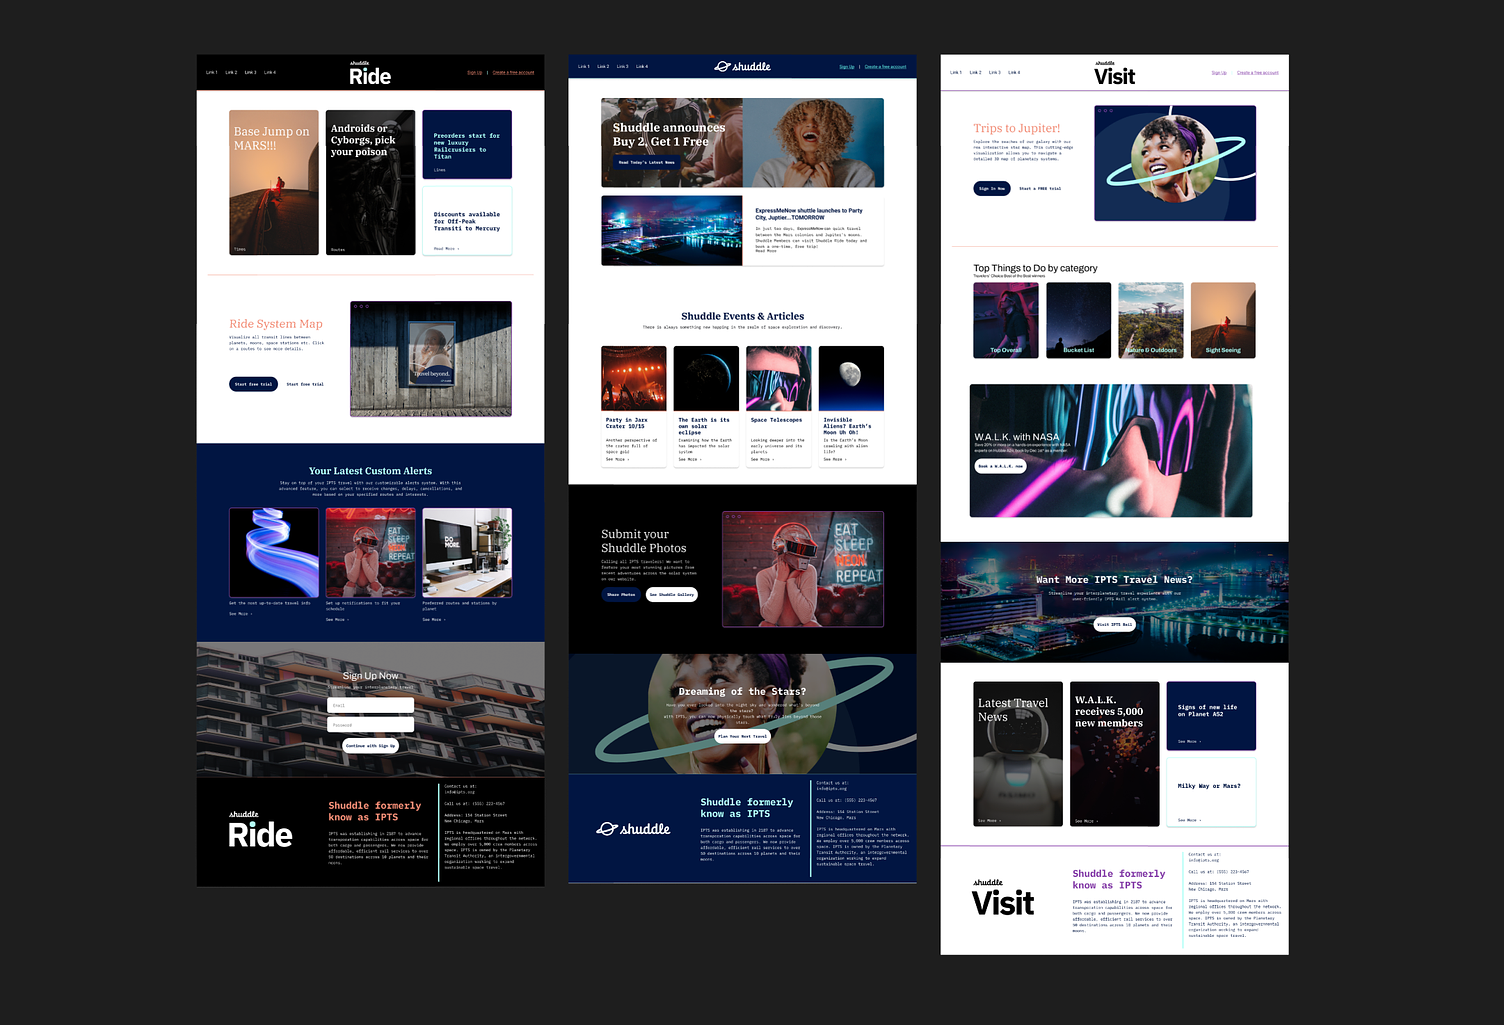This screenshot has height=1025, width=1504.
Task: Open Link 3 in the Shuddle page navigation
Action: (x=623, y=67)
